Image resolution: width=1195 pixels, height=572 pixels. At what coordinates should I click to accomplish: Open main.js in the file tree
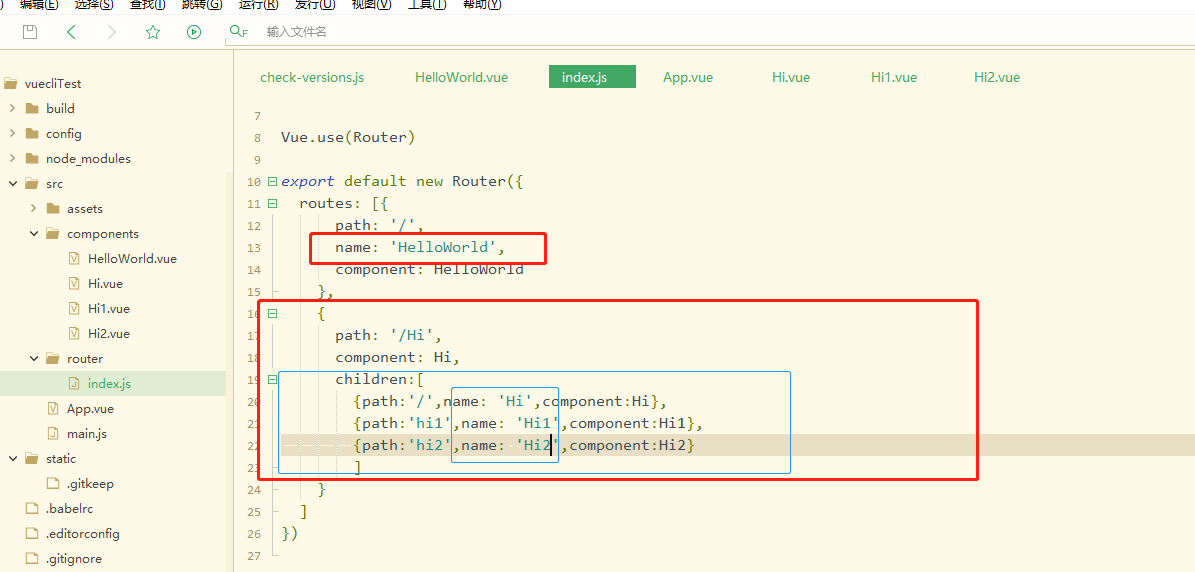pos(87,433)
